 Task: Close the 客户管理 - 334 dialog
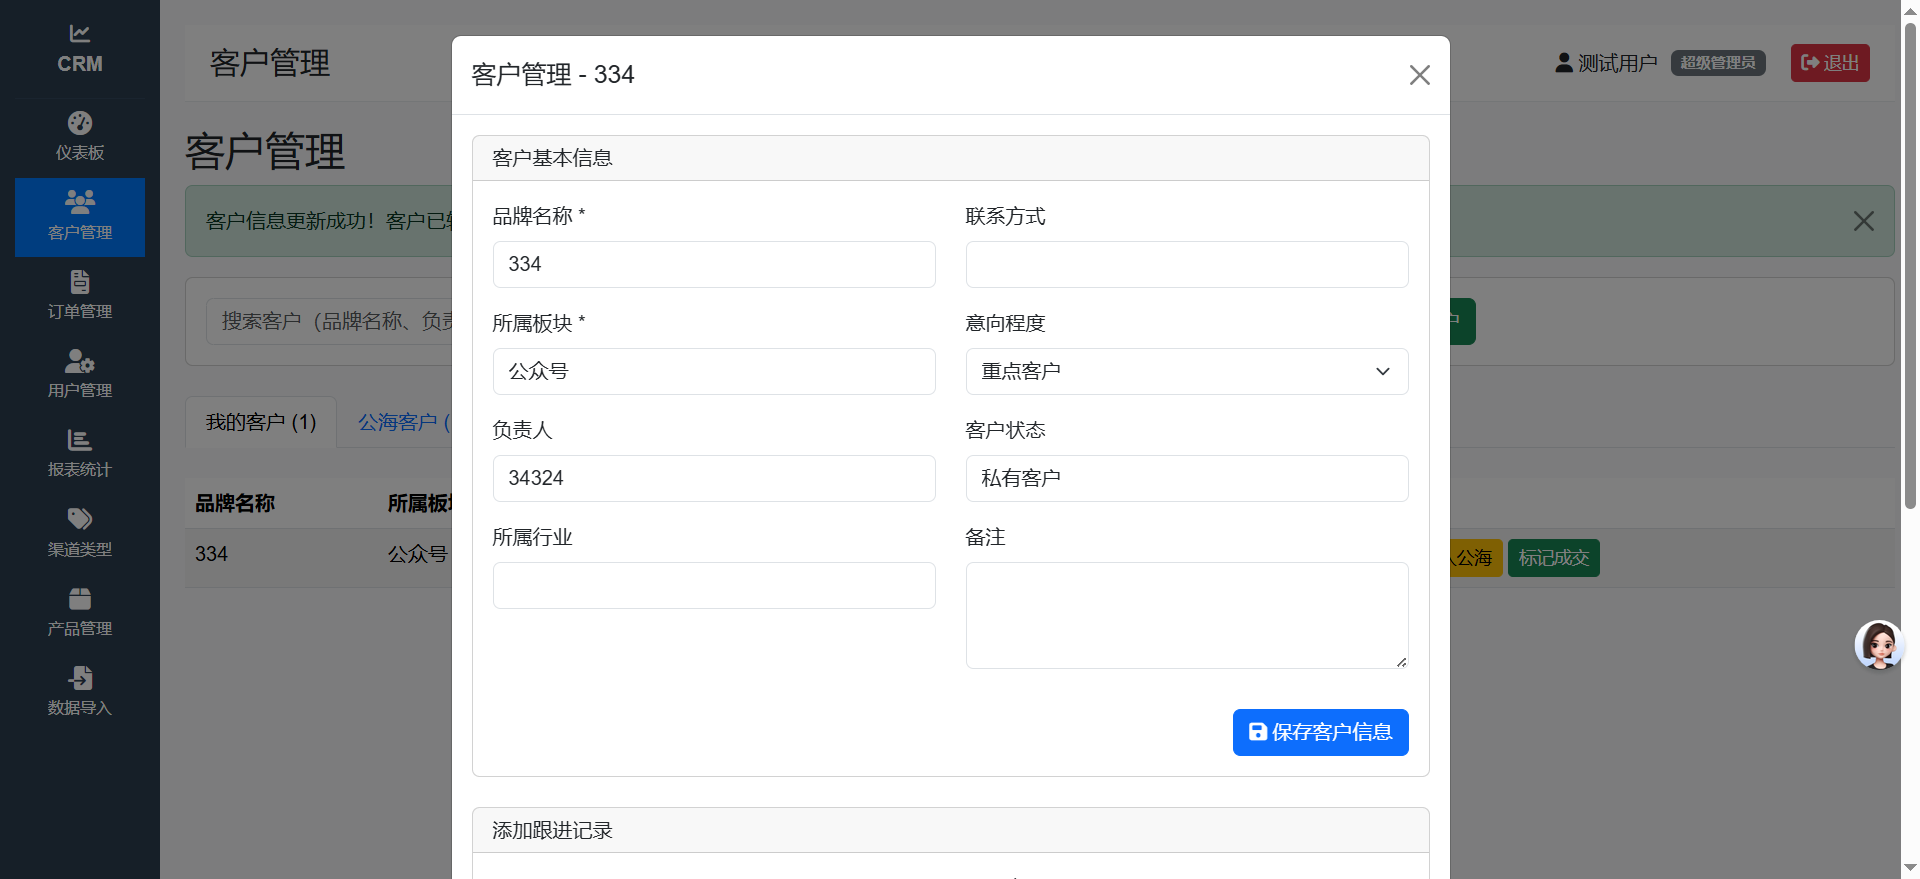[1419, 75]
